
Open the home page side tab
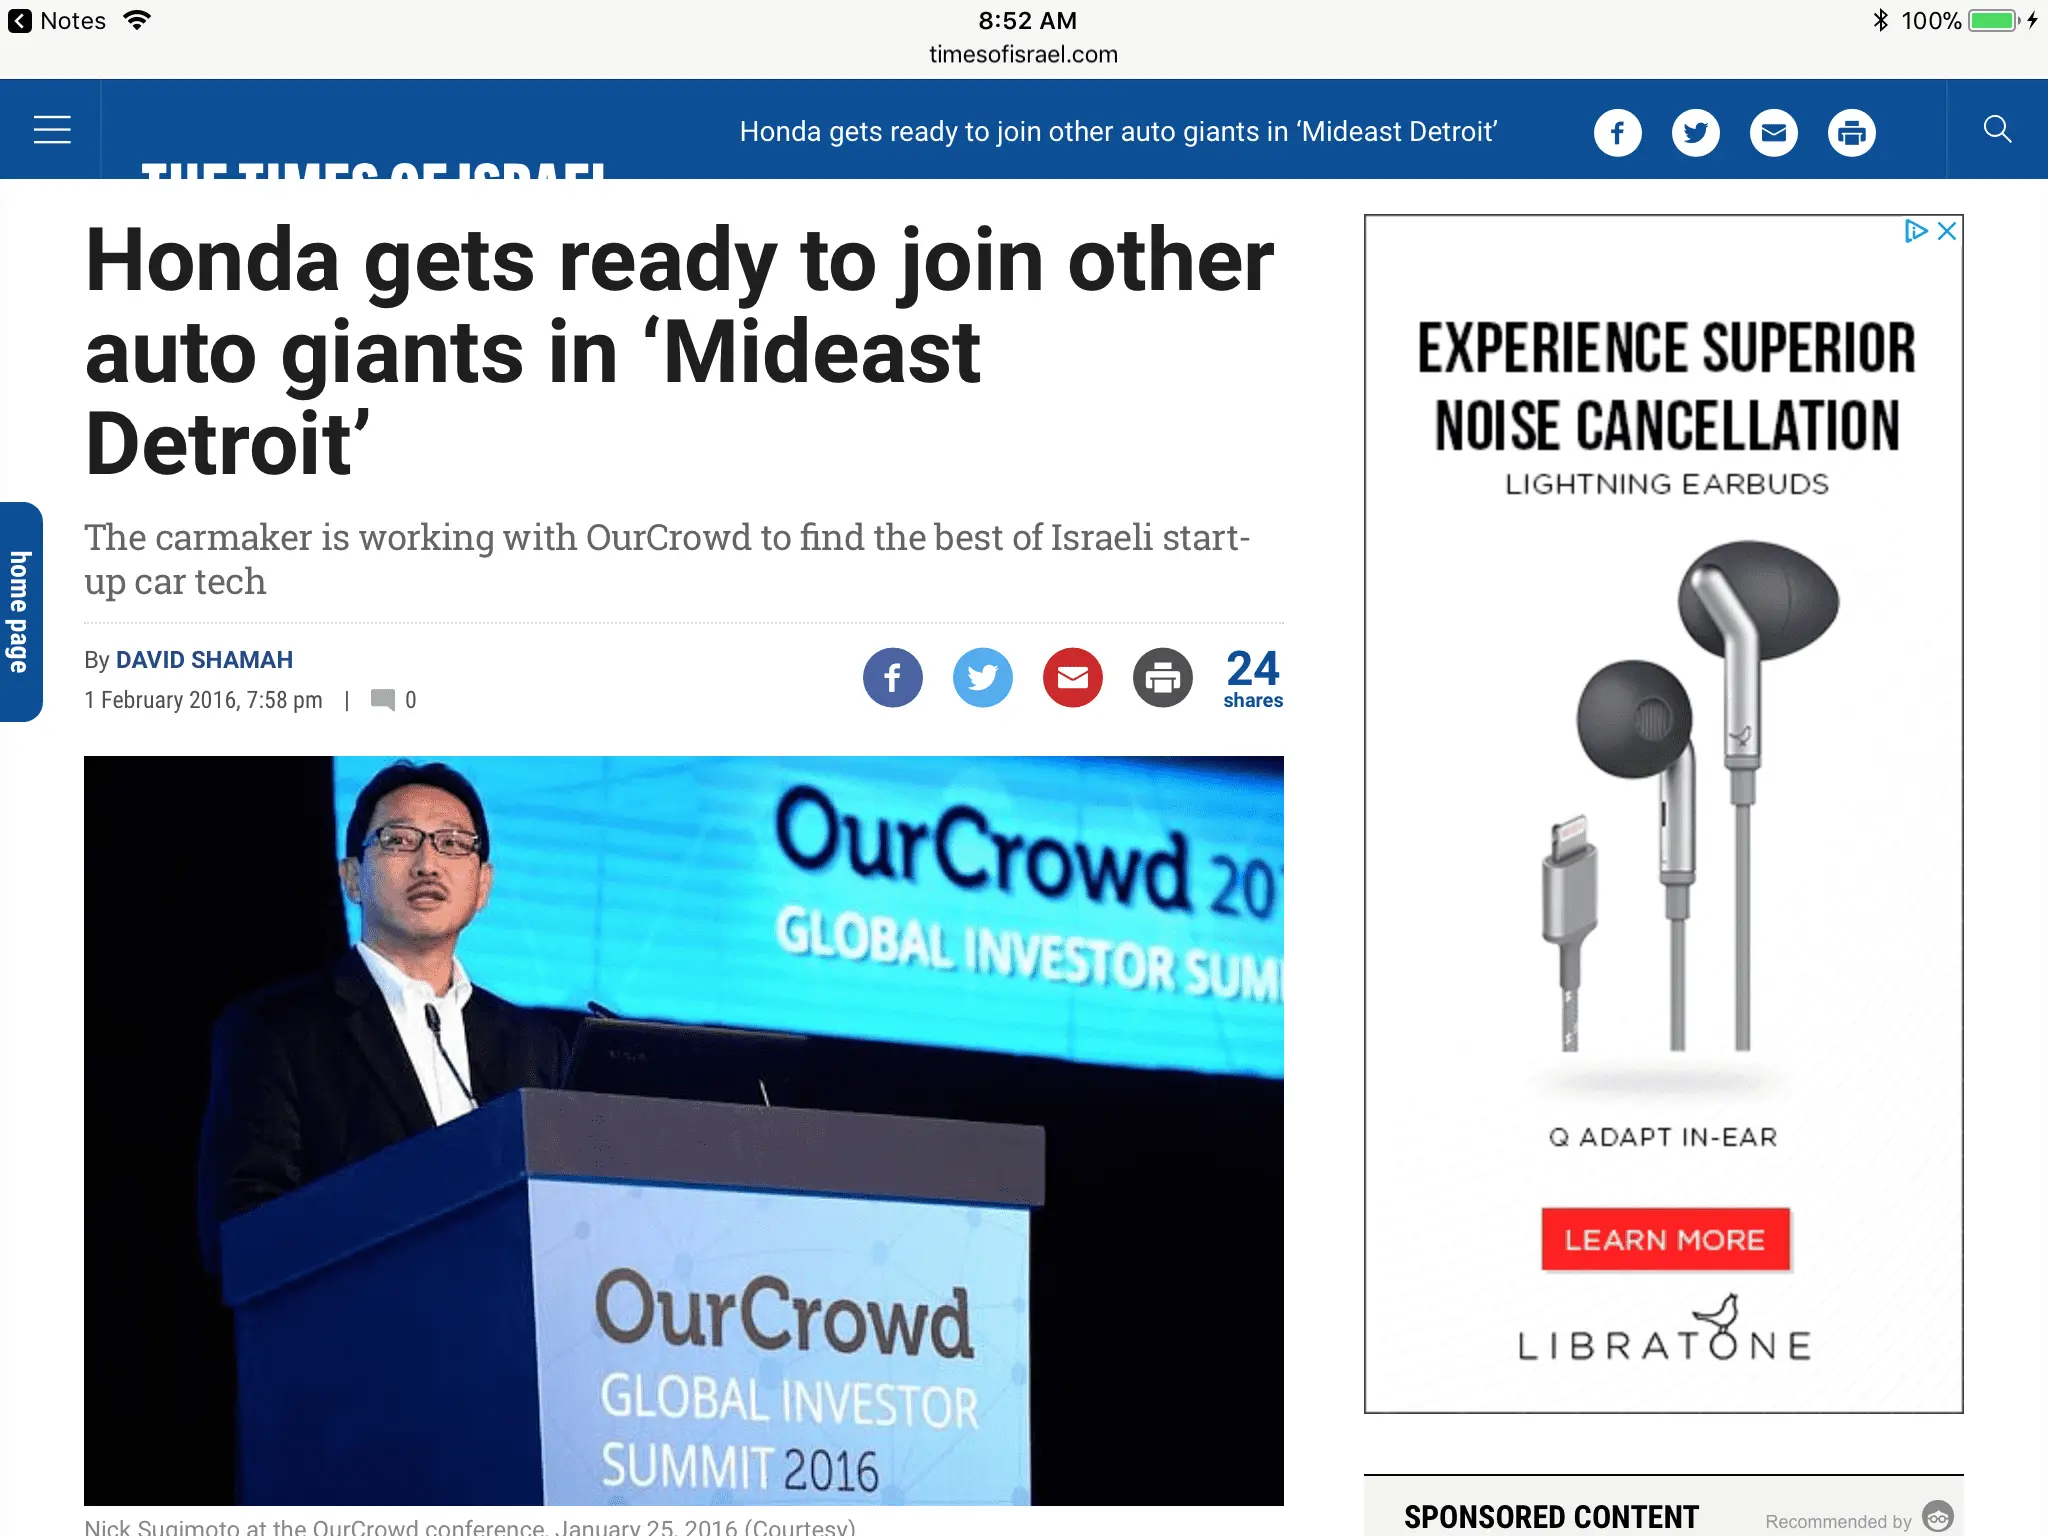point(20,611)
